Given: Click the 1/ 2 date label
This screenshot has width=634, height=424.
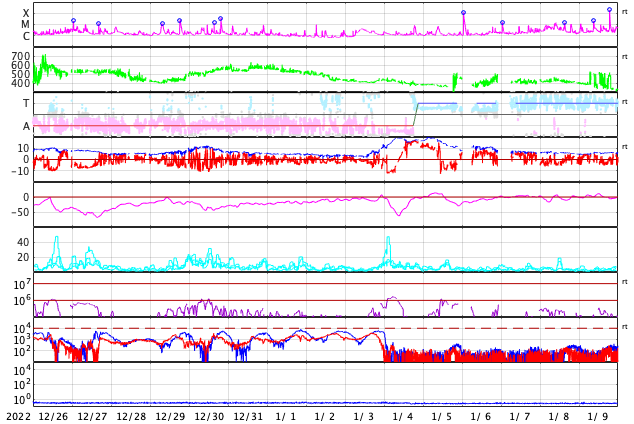Looking at the screenshot, I should pos(325,417).
